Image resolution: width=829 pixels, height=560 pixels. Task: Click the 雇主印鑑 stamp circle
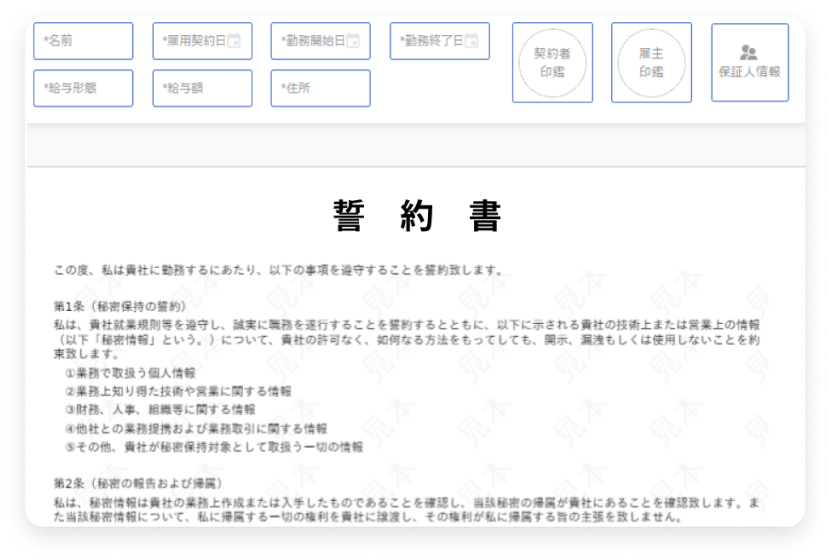(651, 62)
